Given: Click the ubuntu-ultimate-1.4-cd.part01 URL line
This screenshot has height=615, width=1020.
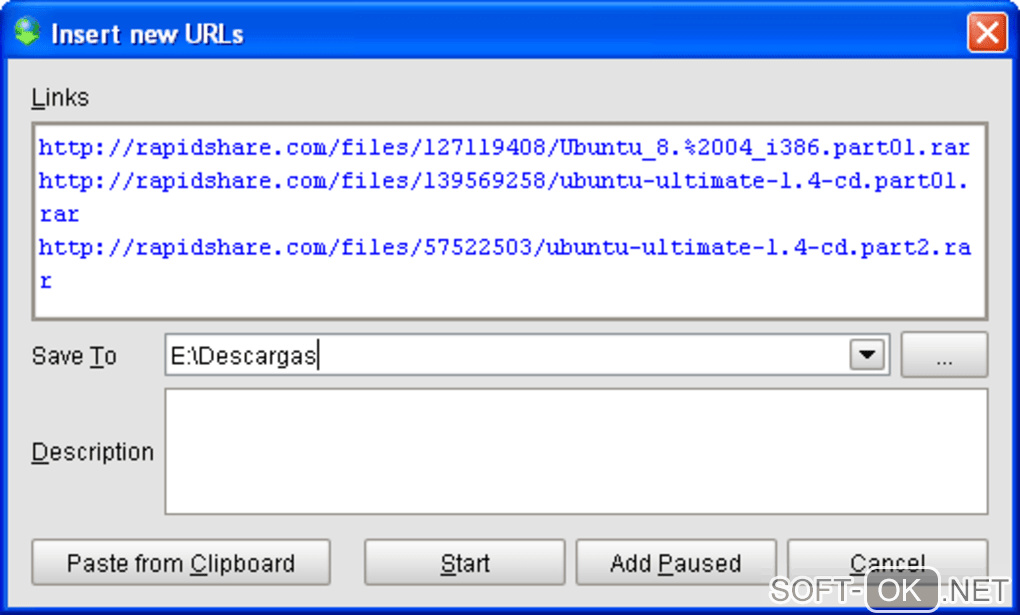Looking at the screenshot, I should (x=504, y=182).
